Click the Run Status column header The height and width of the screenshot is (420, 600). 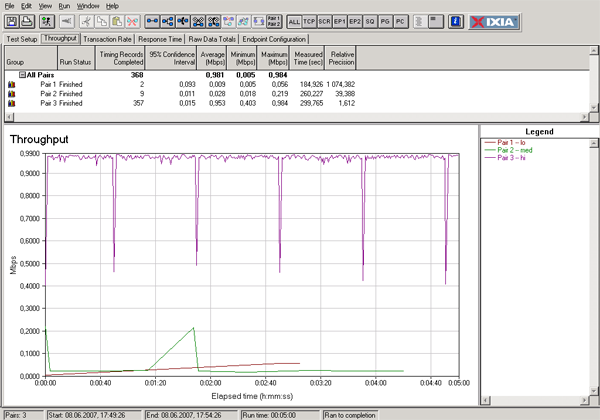pyautogui.click(x=73, y=61)
